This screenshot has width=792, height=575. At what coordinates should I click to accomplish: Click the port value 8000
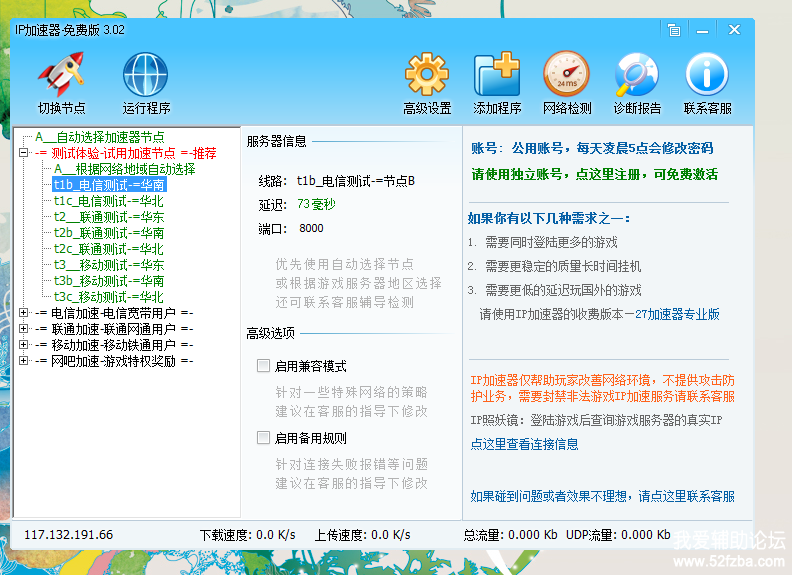coord(311,228)
